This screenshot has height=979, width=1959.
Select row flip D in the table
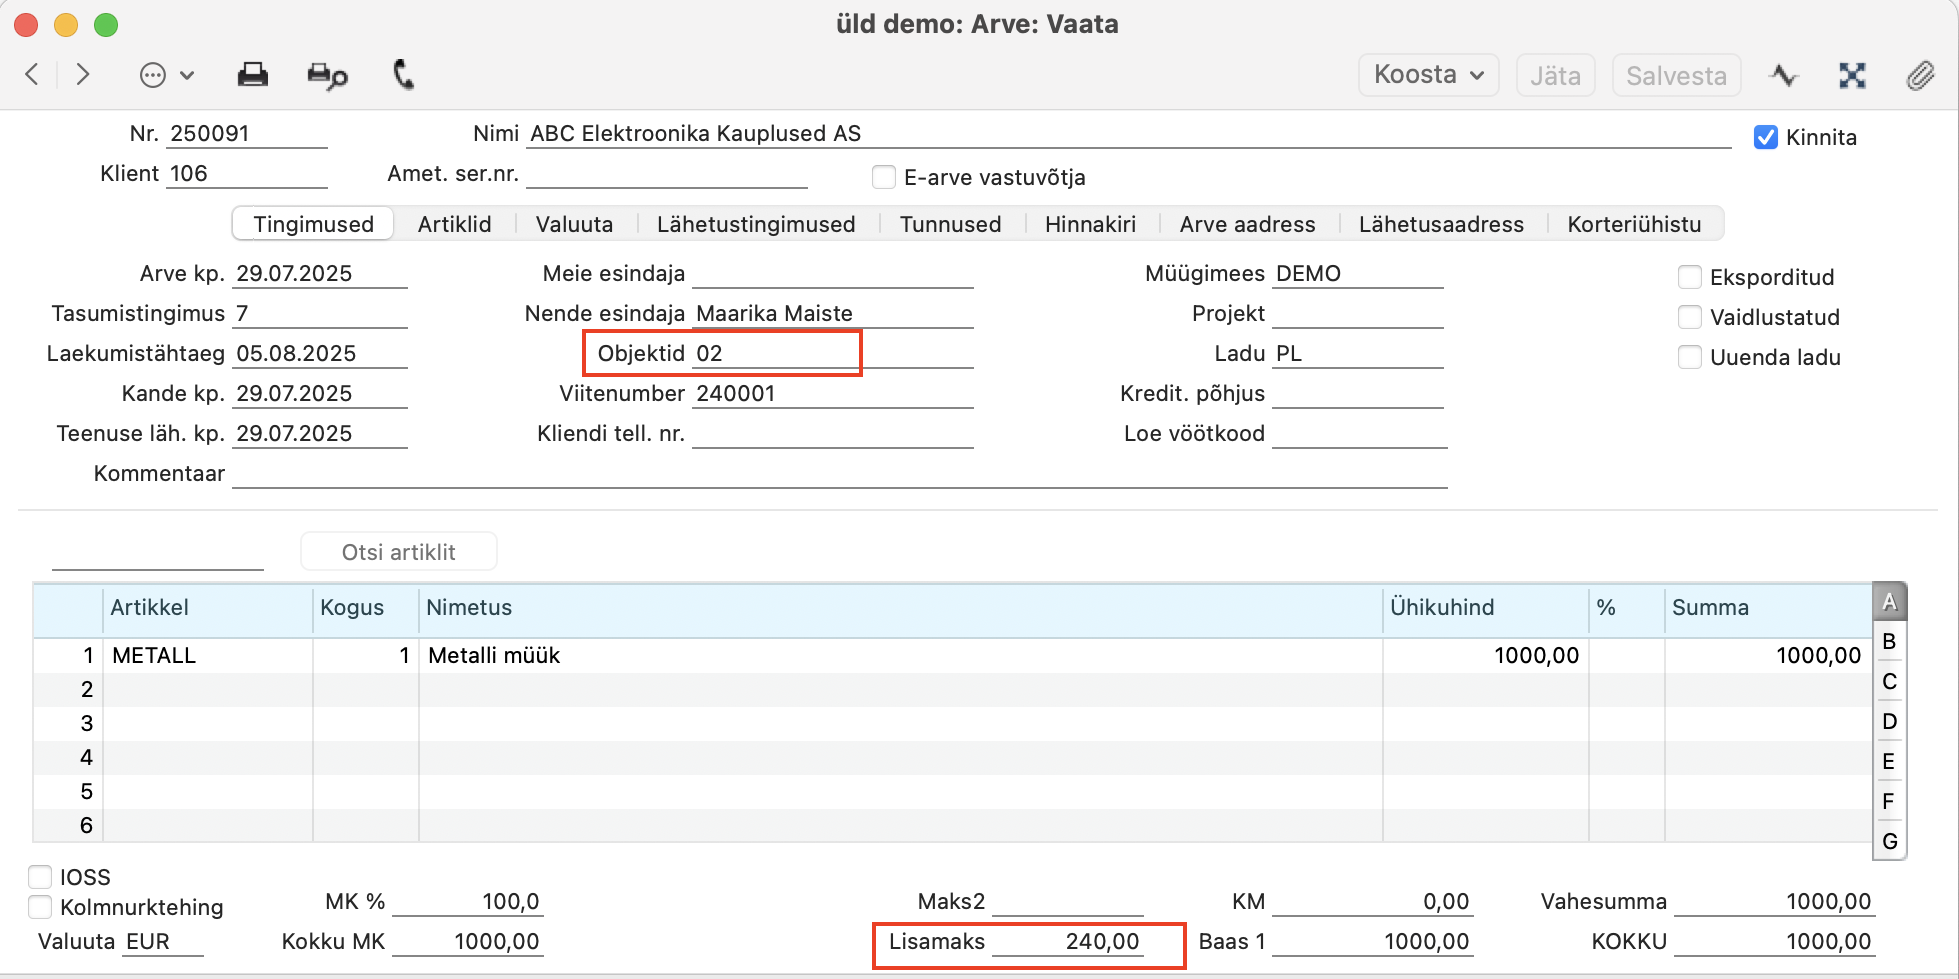coord(1889,721)
